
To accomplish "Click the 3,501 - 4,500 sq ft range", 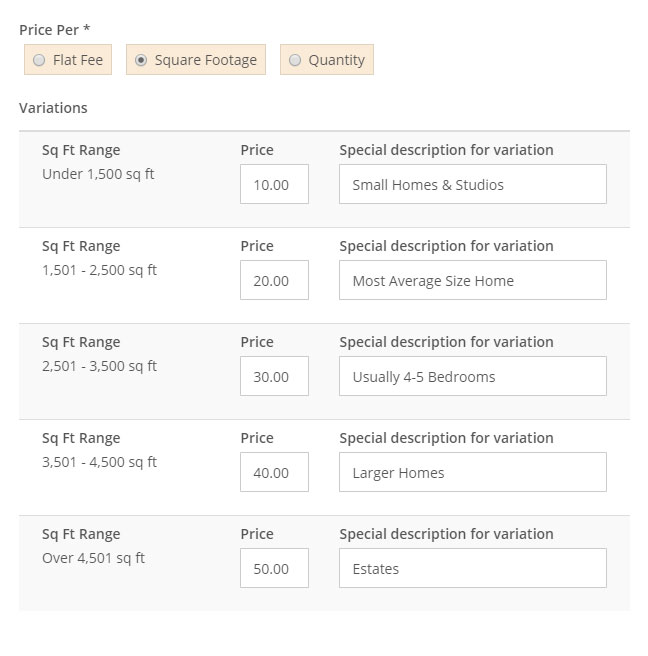I will click(100, 462).
